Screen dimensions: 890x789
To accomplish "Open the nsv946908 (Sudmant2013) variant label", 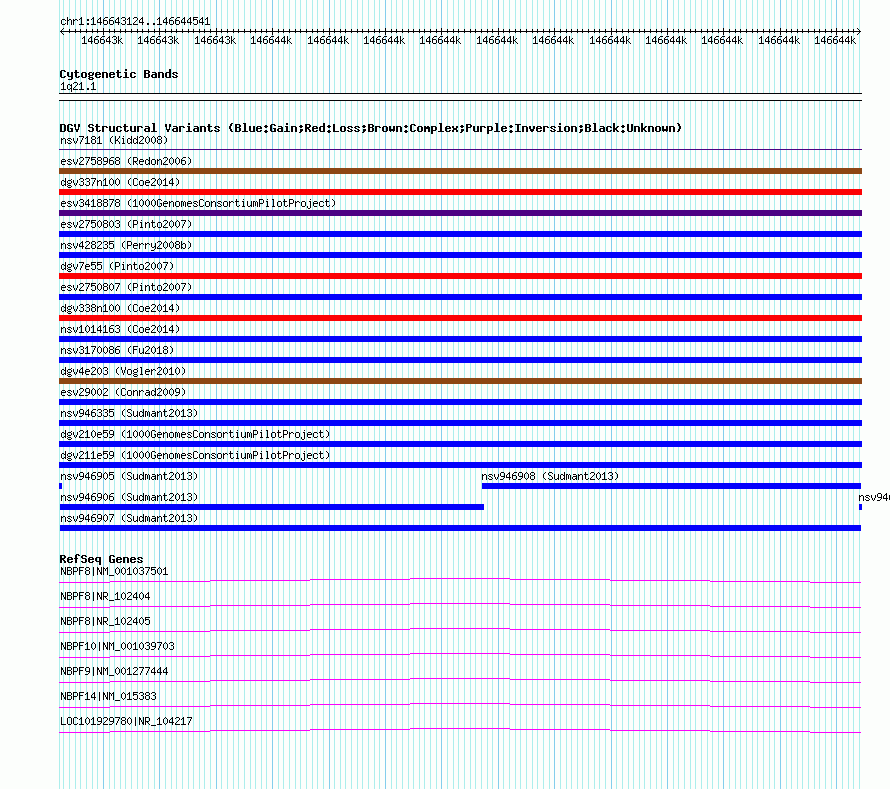I will pyautogui.click(x=550, y=476).
